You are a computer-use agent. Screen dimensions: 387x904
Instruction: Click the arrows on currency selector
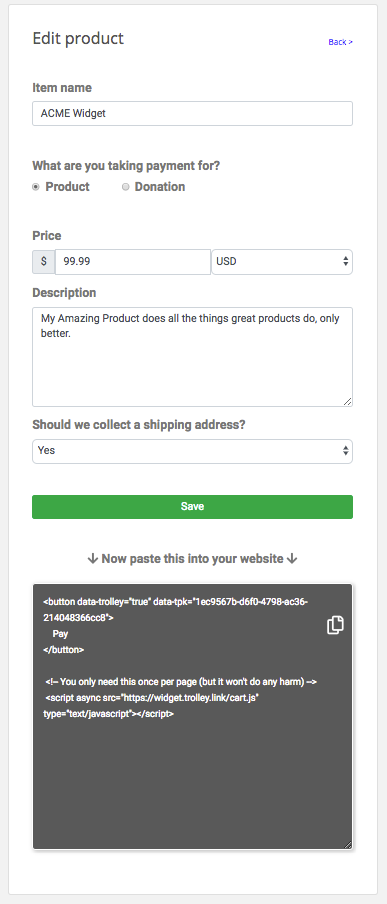(345, 261)
